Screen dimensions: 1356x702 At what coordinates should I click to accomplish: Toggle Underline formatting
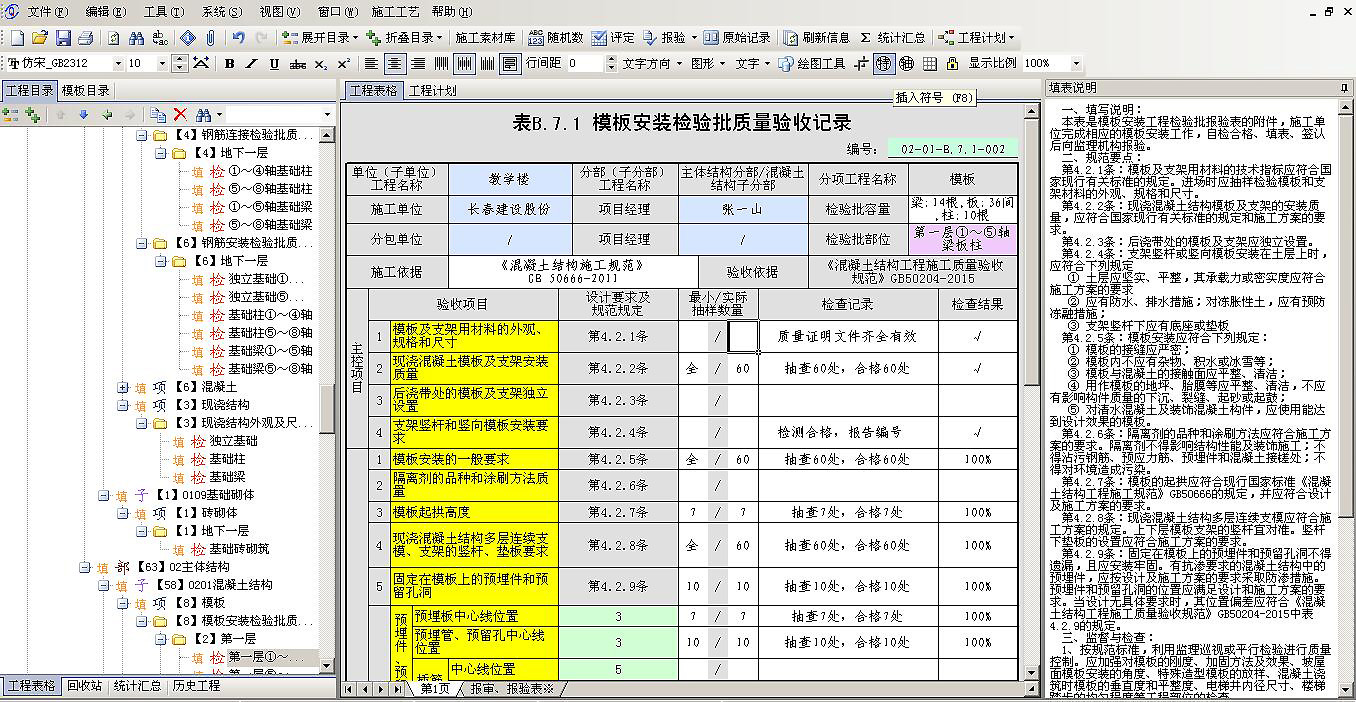tap(274, 64)
